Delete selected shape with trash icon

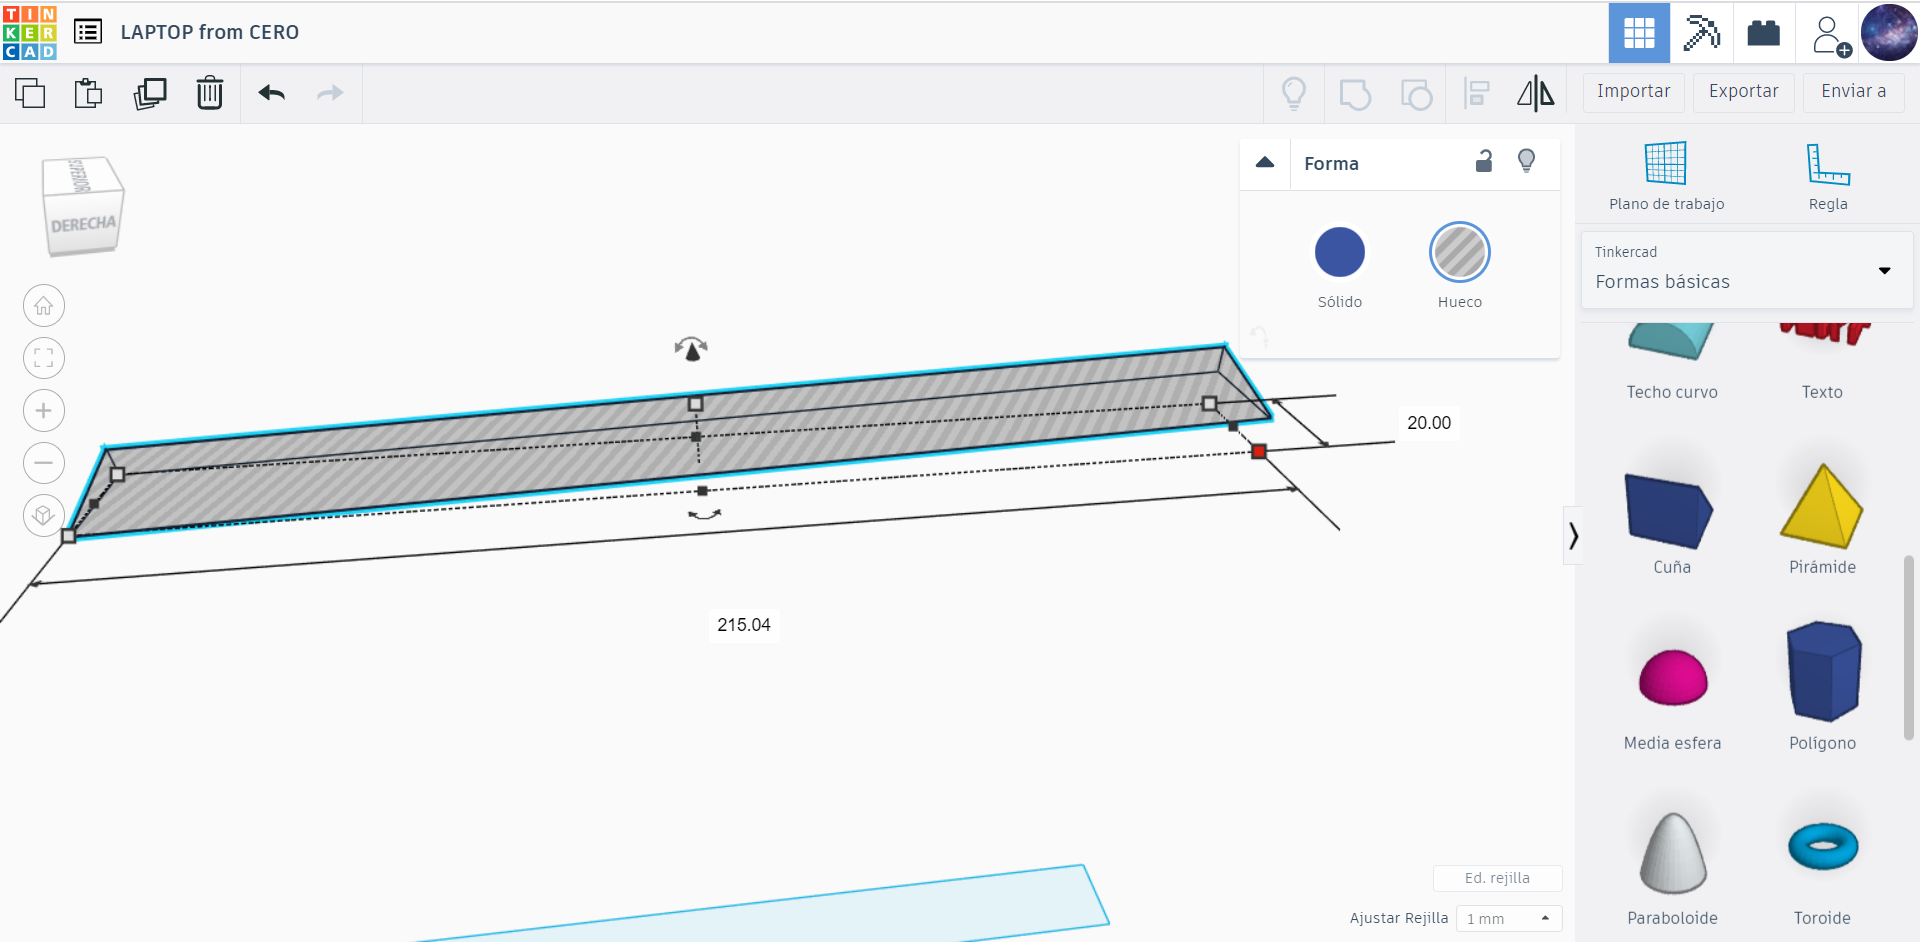[x=210, y=93]
